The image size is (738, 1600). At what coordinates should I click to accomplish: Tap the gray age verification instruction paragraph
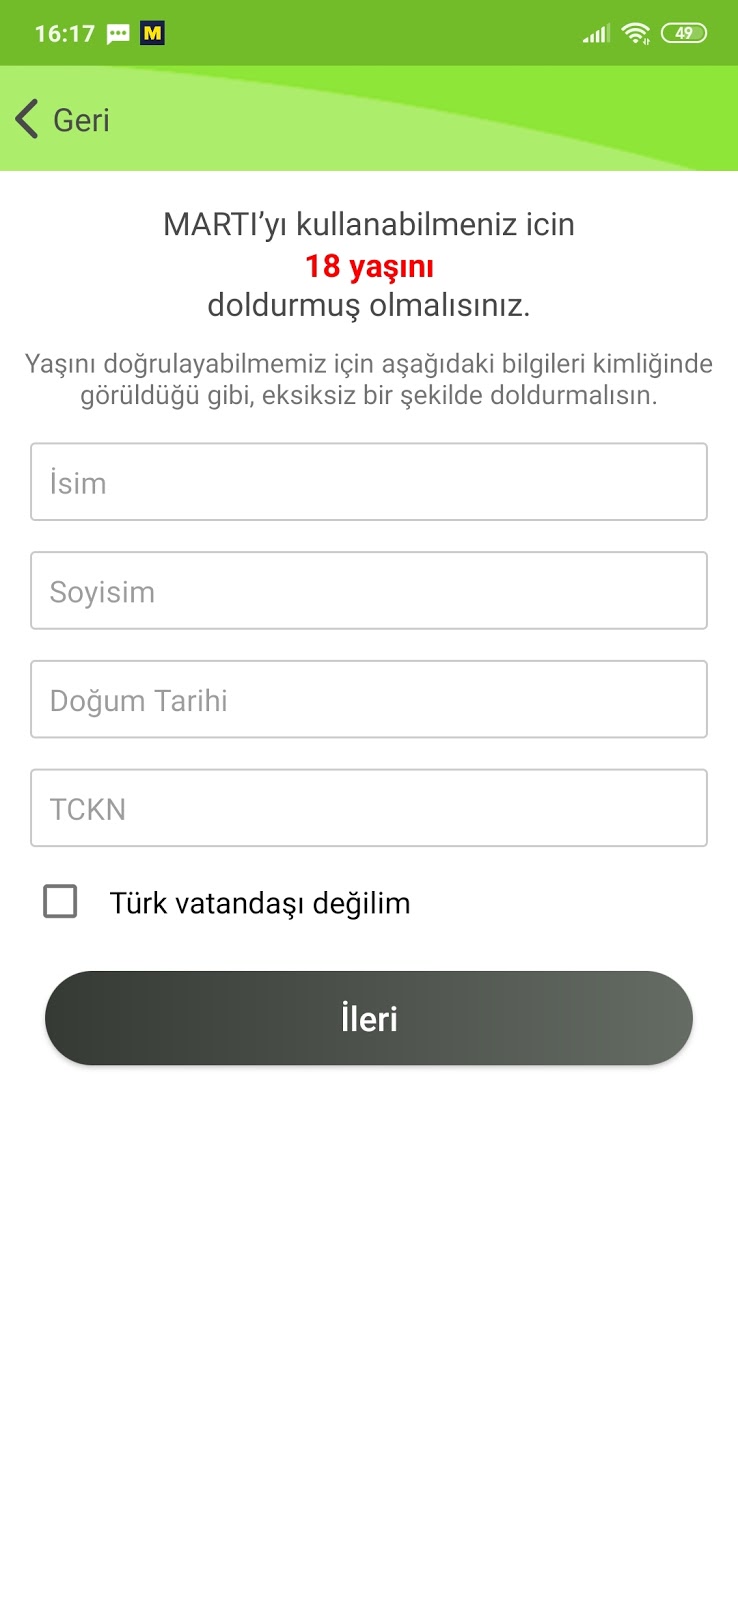point(369,379)
